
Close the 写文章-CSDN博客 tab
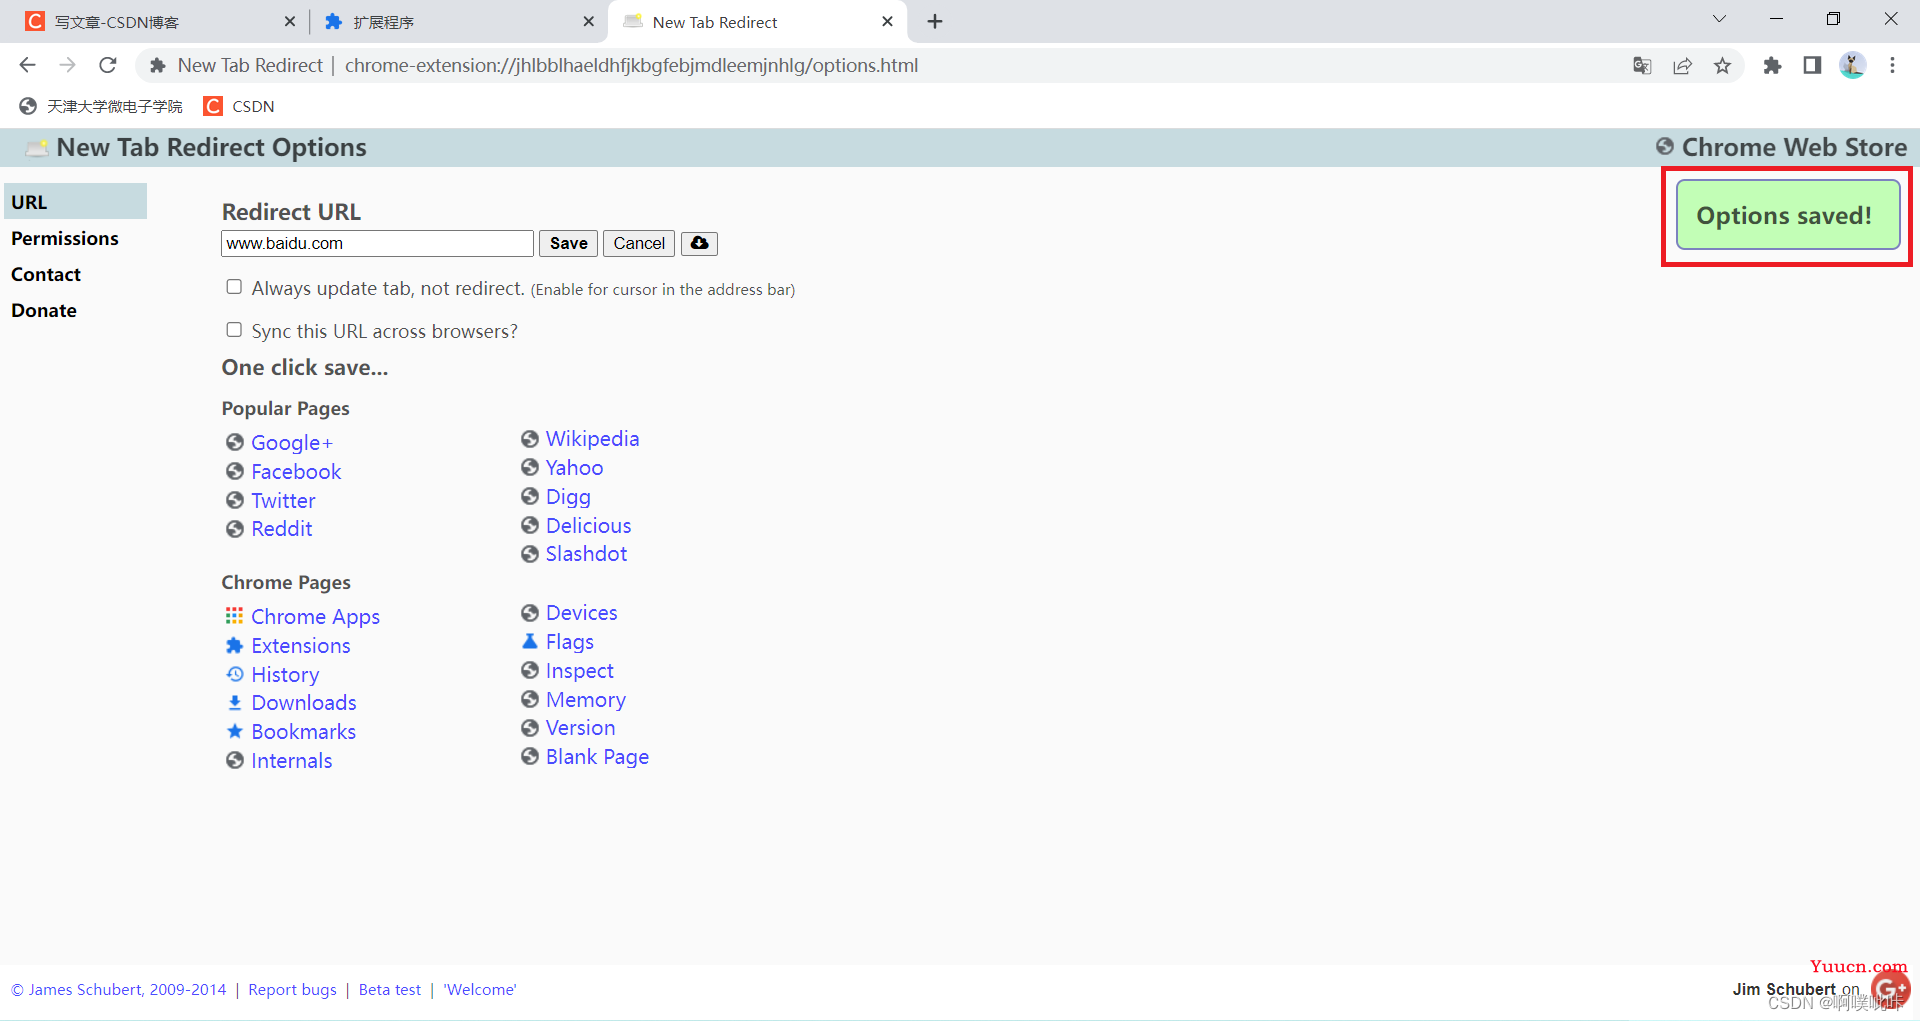click(x=290, y=21)
